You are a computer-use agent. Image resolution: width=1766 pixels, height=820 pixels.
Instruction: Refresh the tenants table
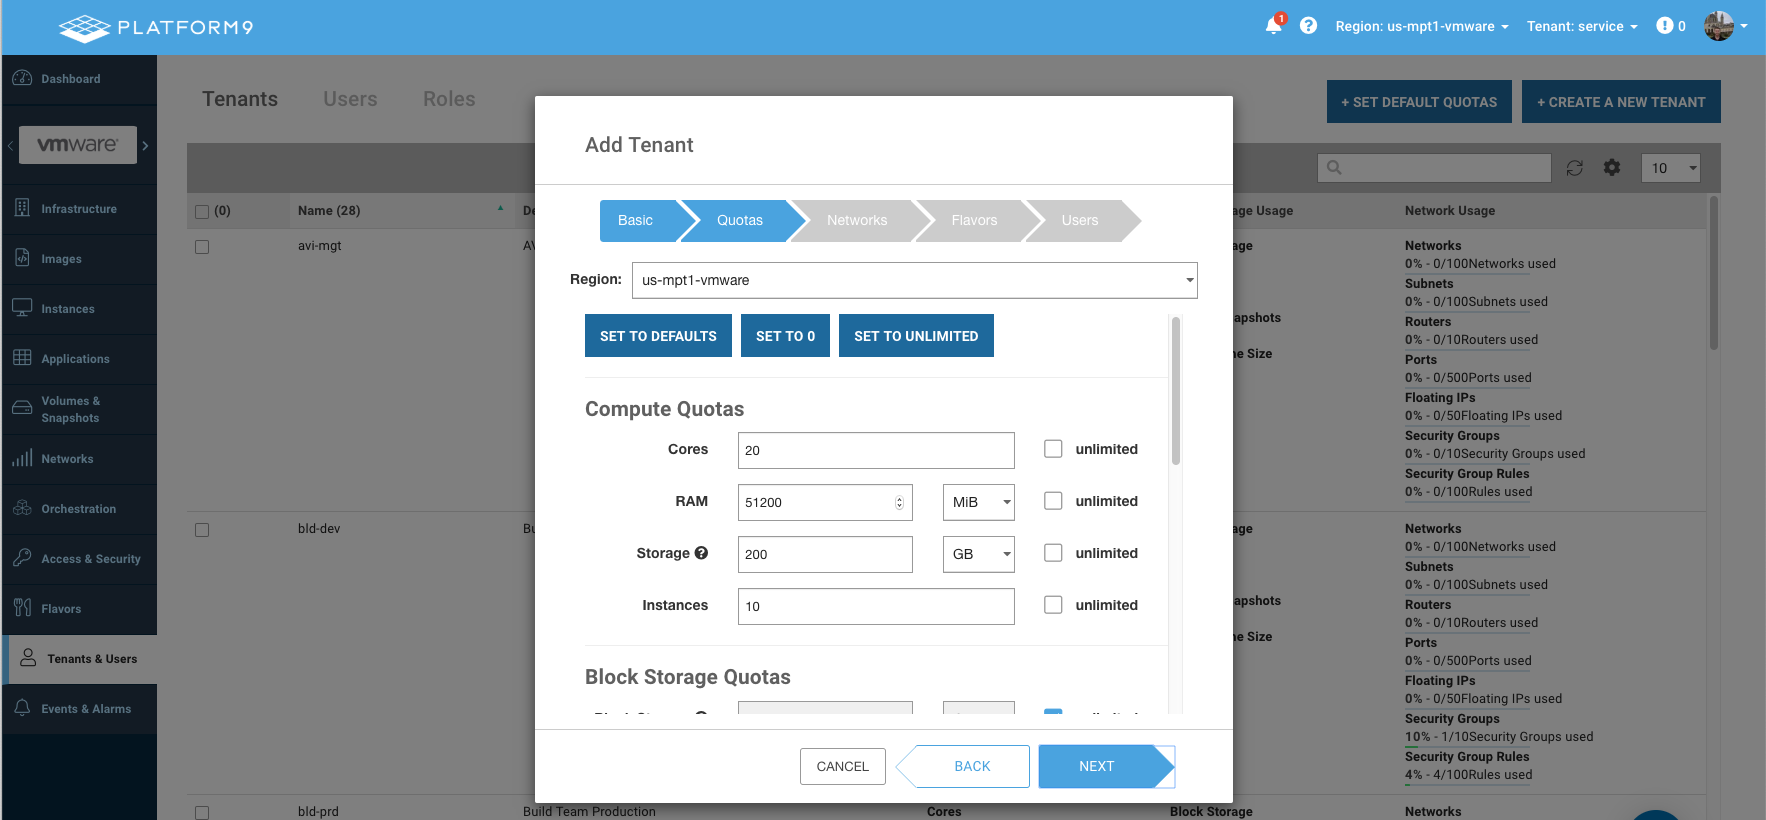pos(1575,168)
